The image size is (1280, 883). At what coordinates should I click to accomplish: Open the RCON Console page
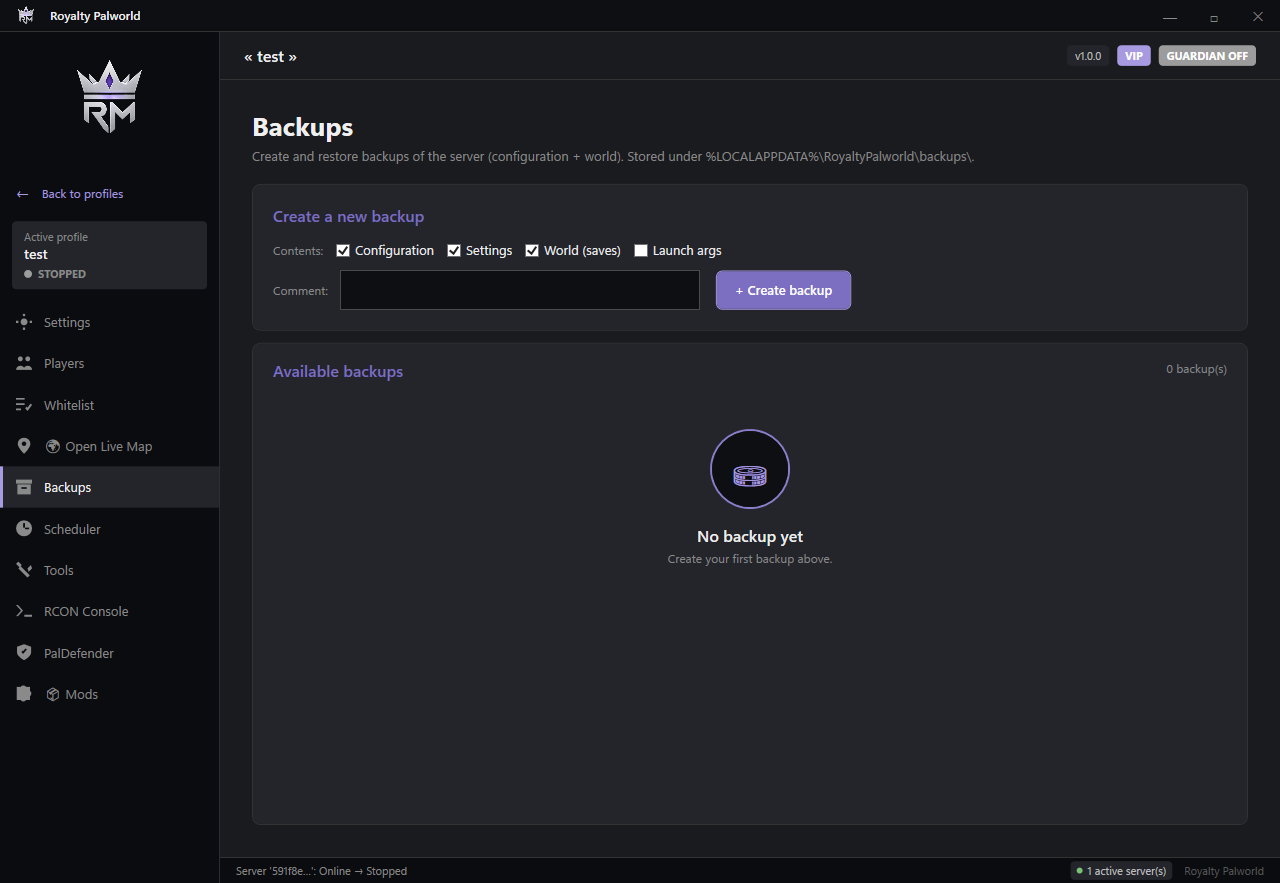click(x=110, y=611)
